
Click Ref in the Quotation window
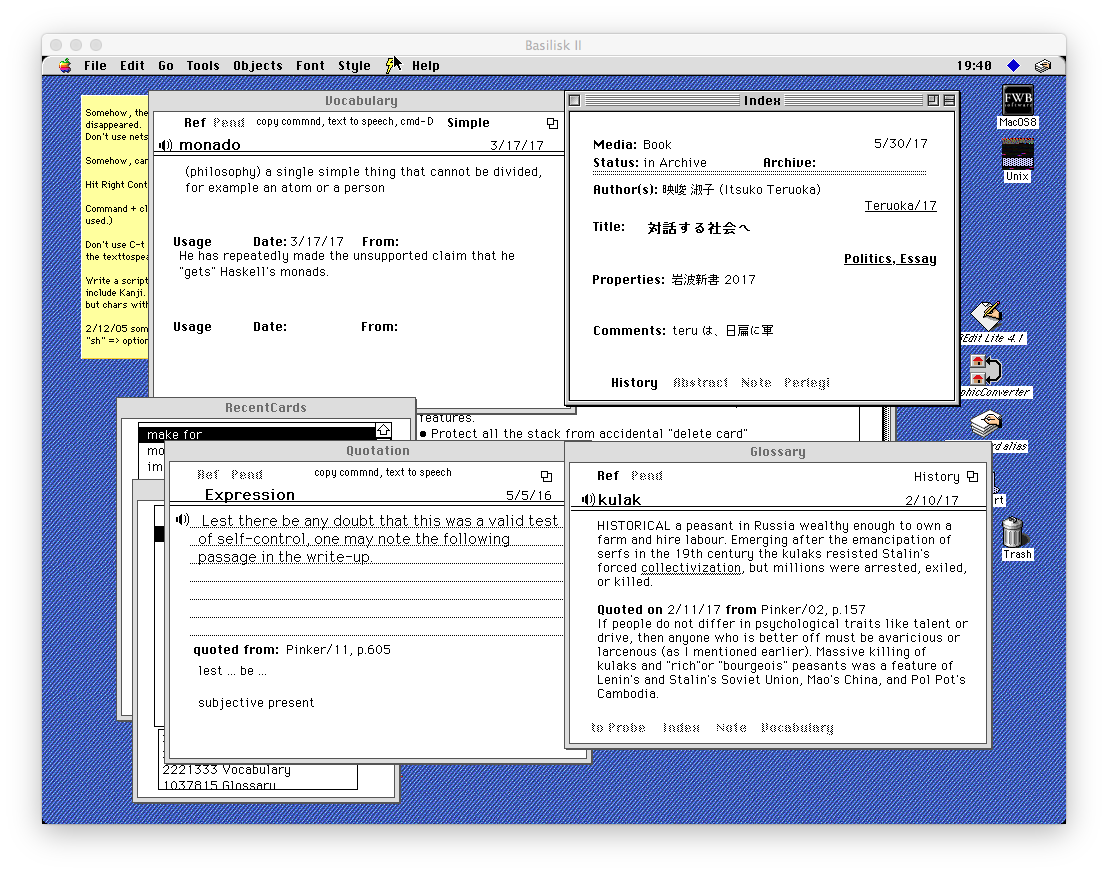[208, 475]
